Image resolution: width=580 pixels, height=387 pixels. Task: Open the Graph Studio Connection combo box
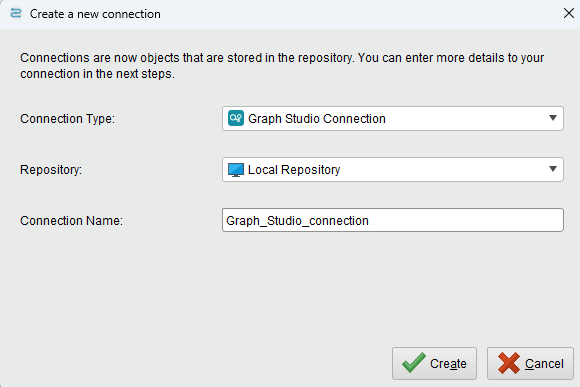[392, 118]
